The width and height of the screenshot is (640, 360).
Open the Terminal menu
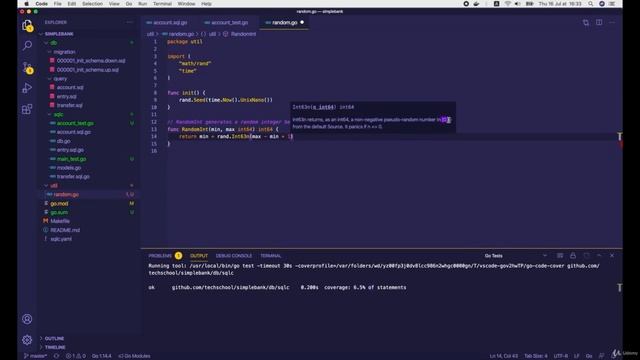tap(162, 4)
